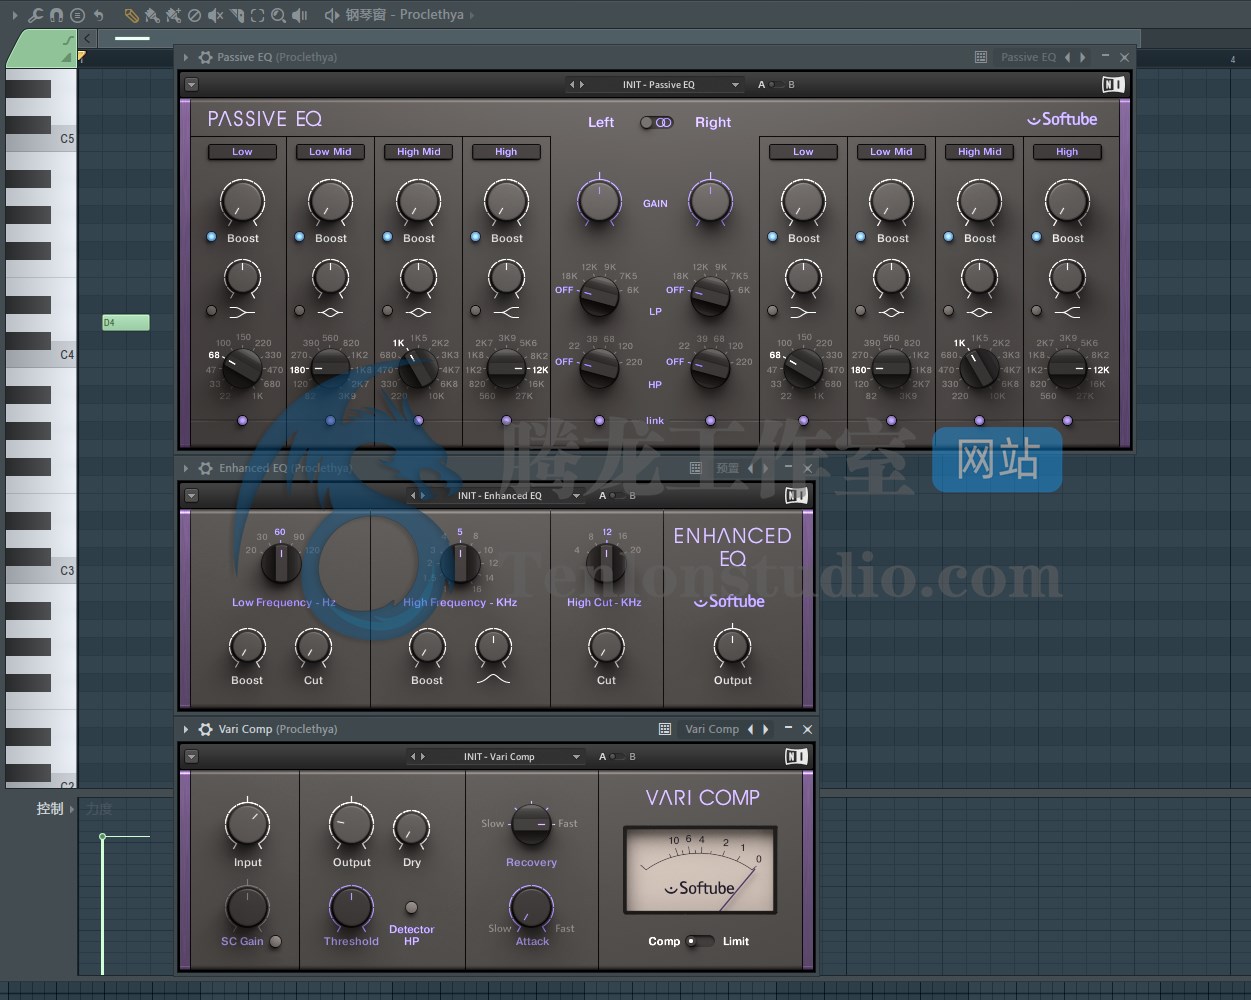Click the Vari Comp gain reduction meter
1251x1000 pixels.
point(700,869)
